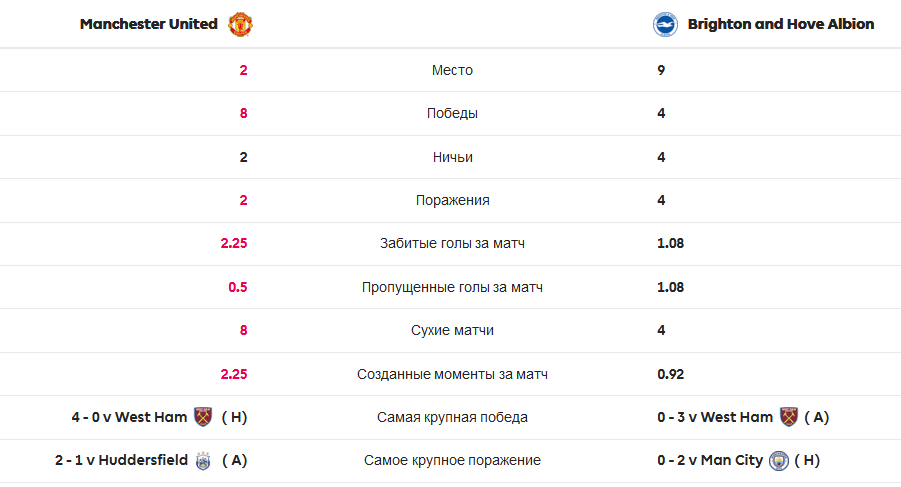Click the Сухие матчи row label
Image resolution: width=901 pixels, height=487 pixels.
pos(452,331)
